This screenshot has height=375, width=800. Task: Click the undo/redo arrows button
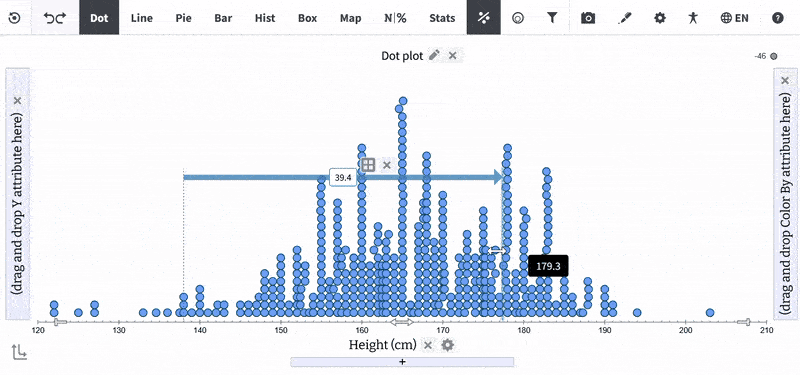click(x=55, y=18)
